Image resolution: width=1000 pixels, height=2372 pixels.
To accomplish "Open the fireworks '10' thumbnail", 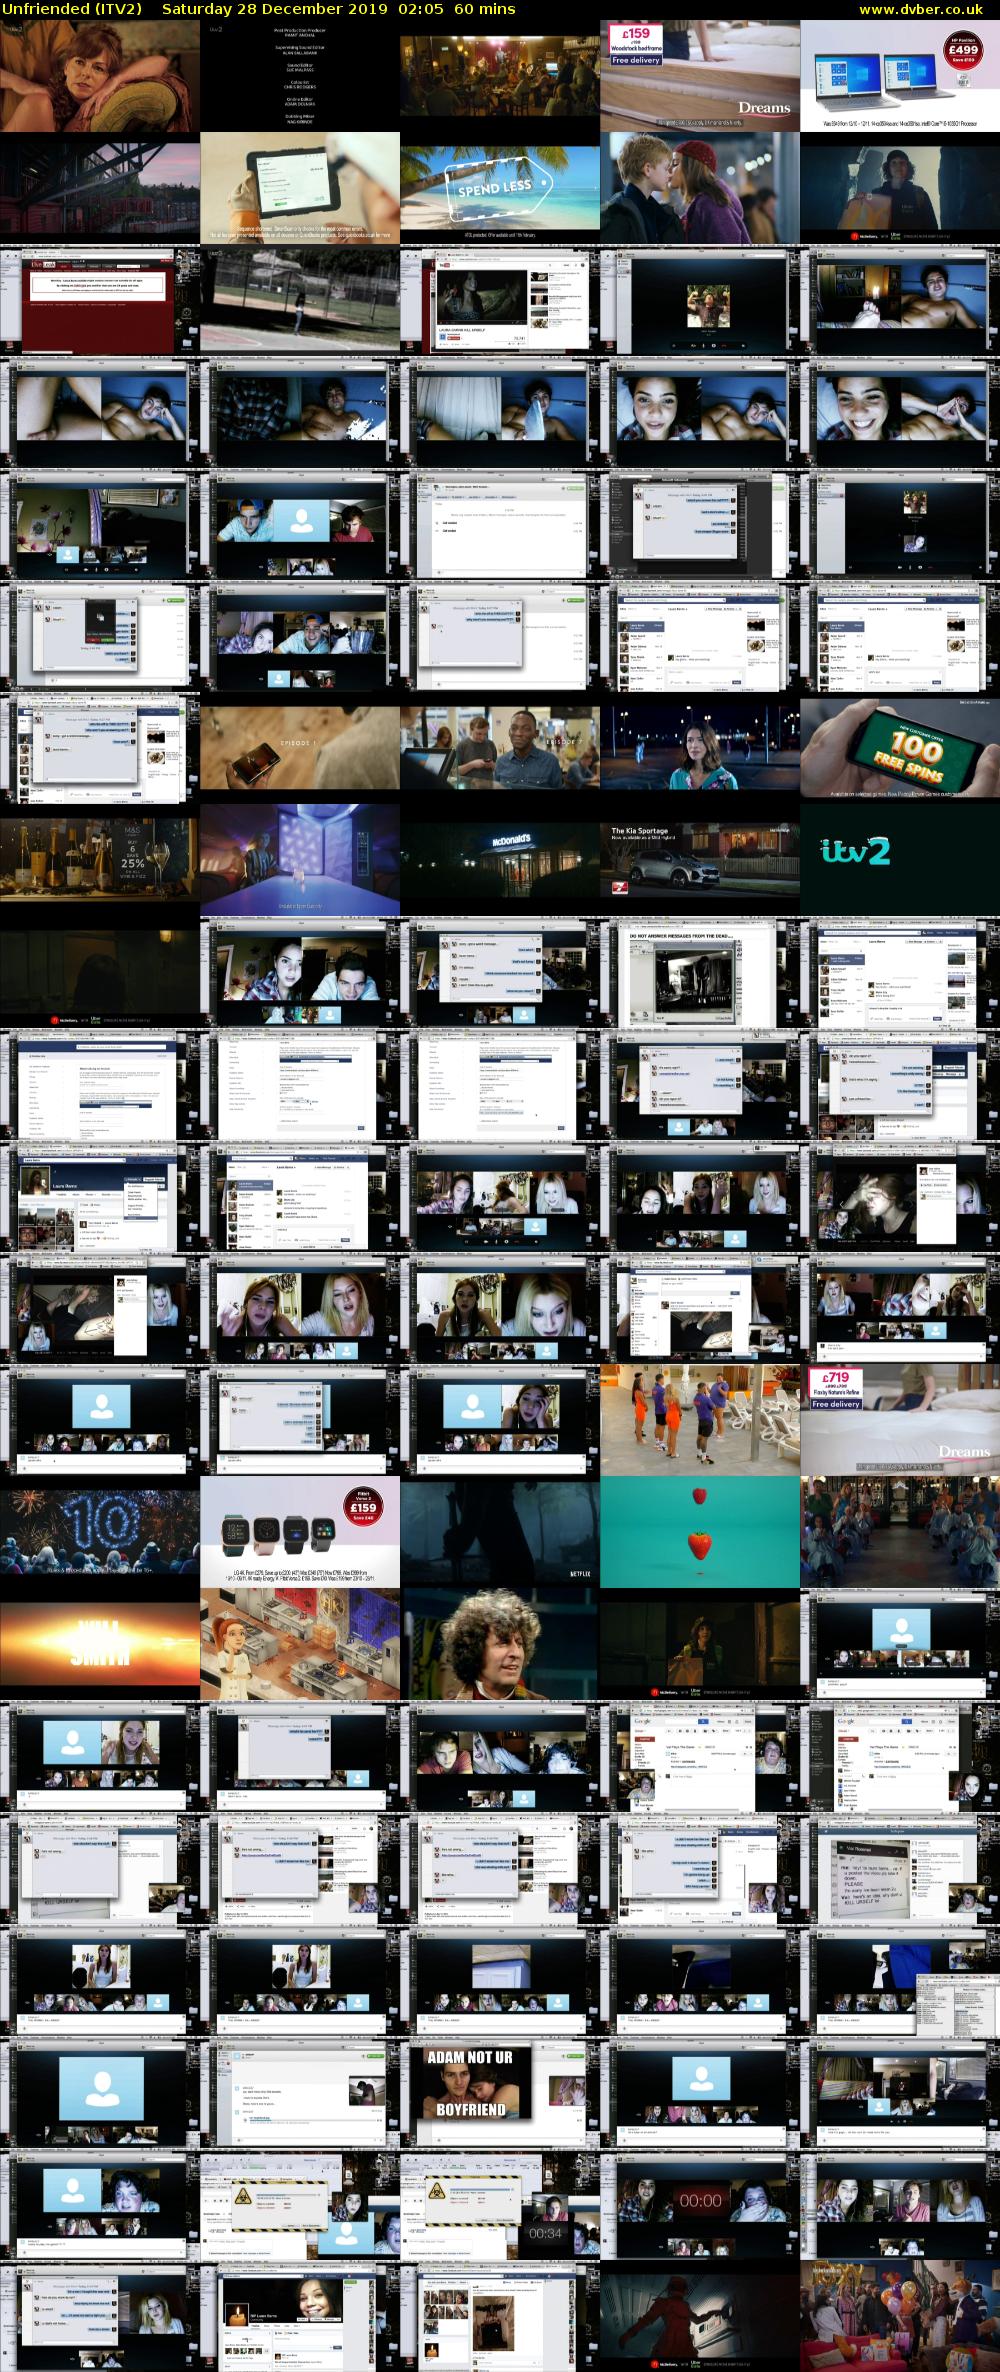I will click(100, 1532).
